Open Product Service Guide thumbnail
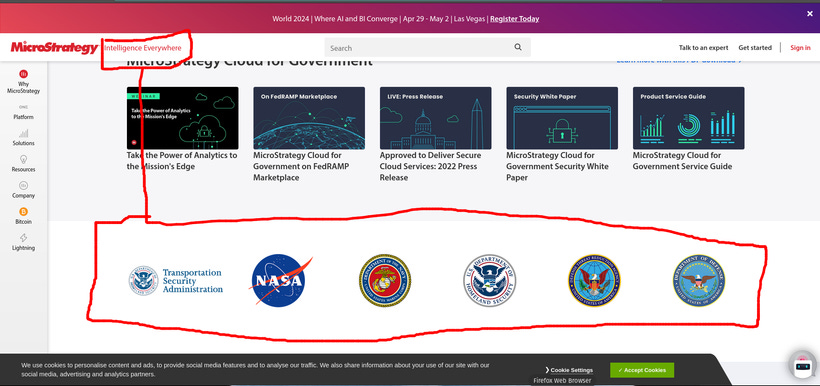 tap(689, 118)
